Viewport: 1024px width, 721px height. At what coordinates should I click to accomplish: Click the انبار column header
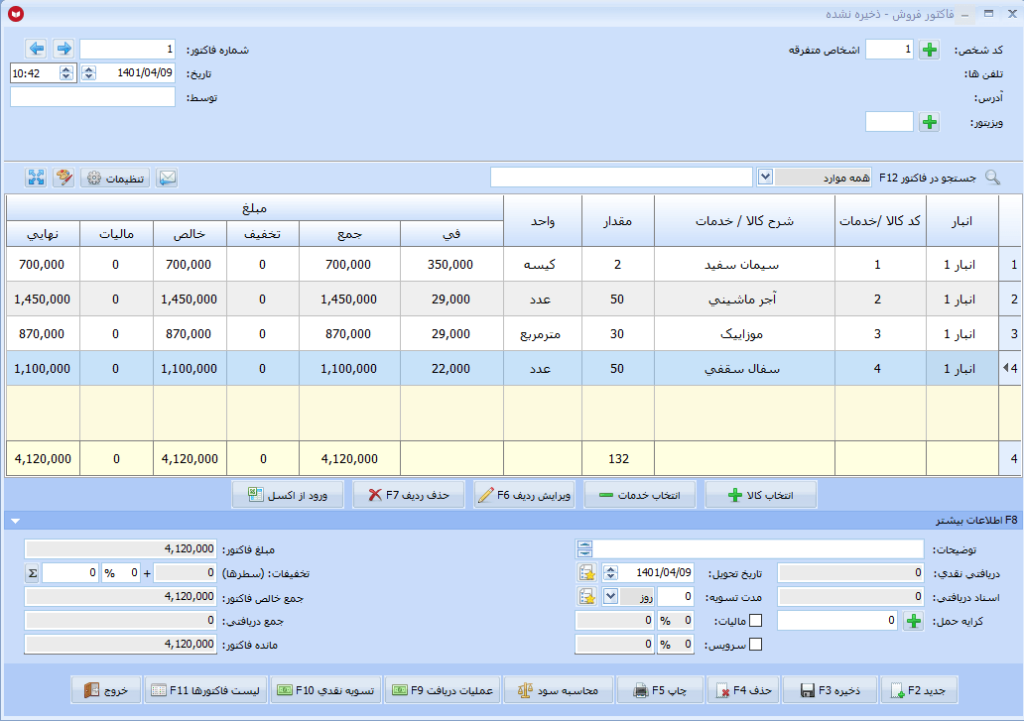coord(962,221)
